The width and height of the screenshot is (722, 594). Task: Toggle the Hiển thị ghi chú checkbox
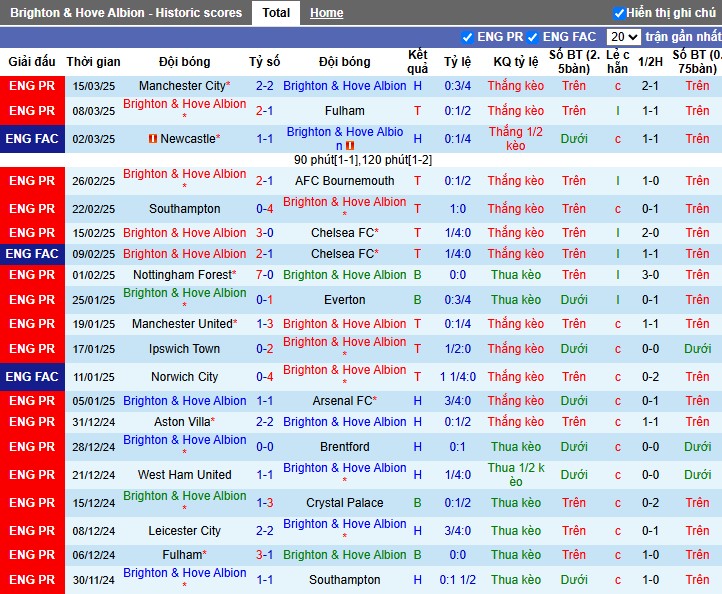click(619, 13)
